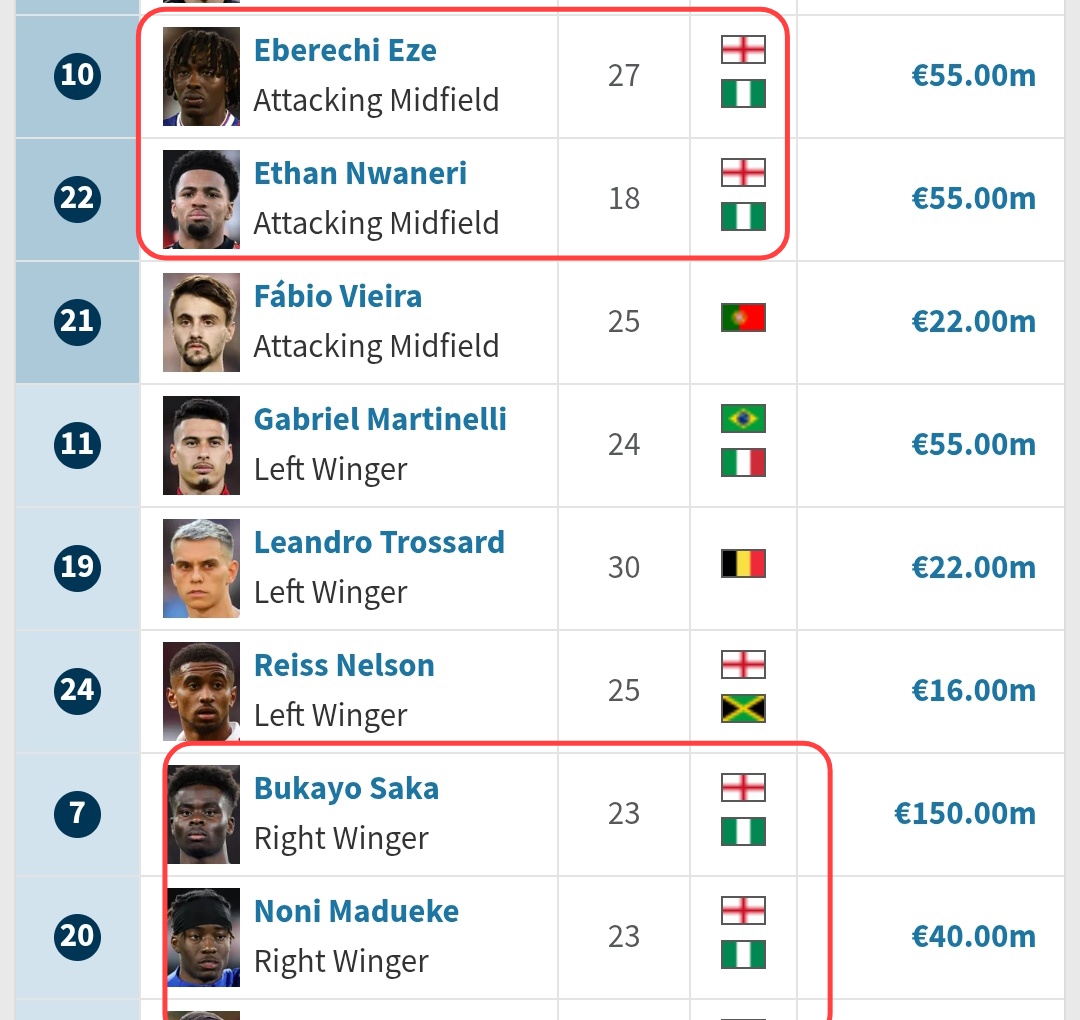Click shirt number 10 badge
The image size is (1080, 1020).
point(77,75)
